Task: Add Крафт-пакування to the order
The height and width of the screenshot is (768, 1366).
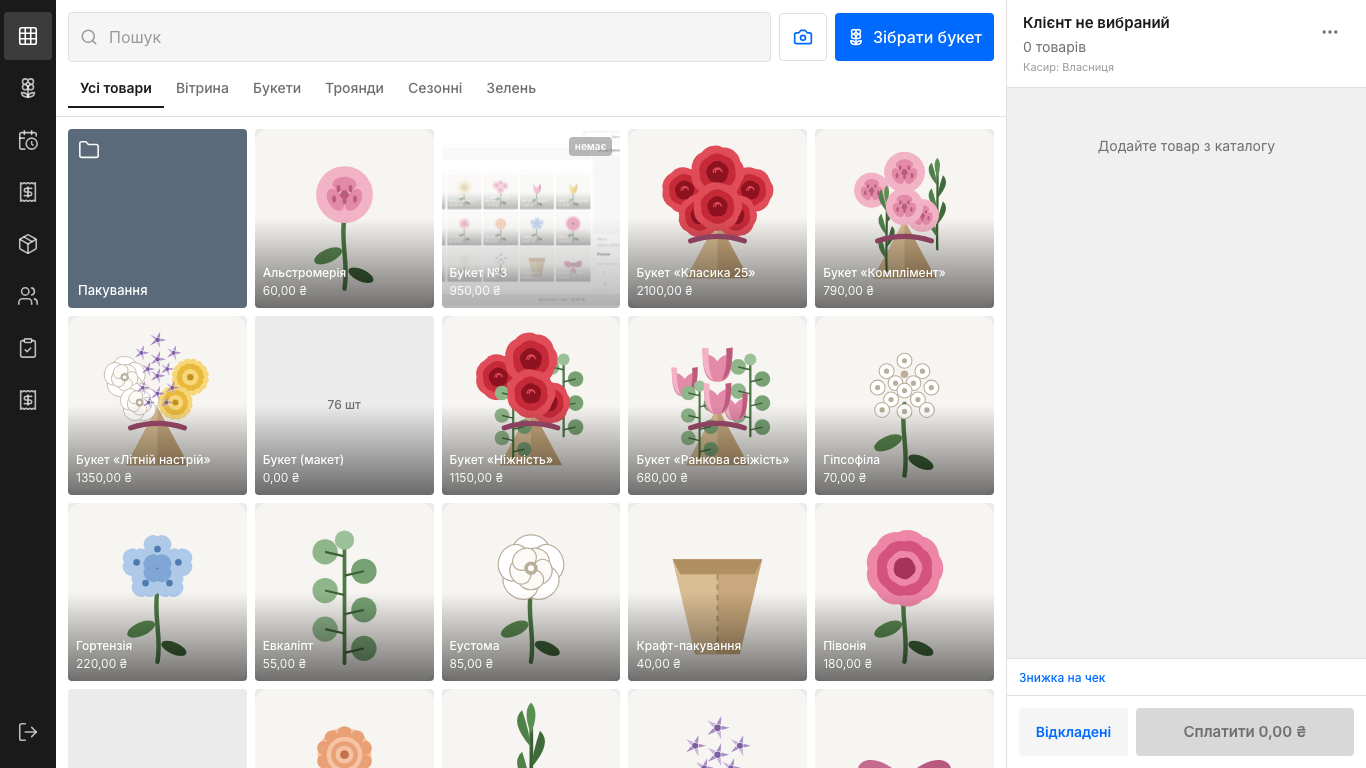Action: (x=717, y=592)
